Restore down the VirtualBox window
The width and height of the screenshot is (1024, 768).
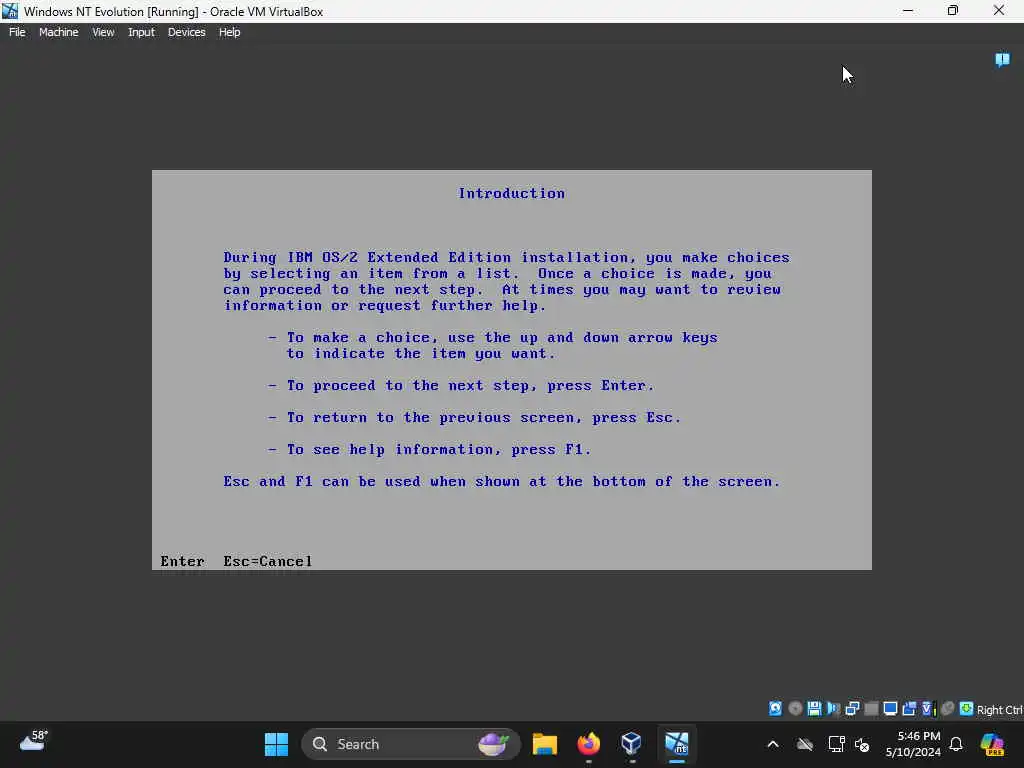[953, 10]
